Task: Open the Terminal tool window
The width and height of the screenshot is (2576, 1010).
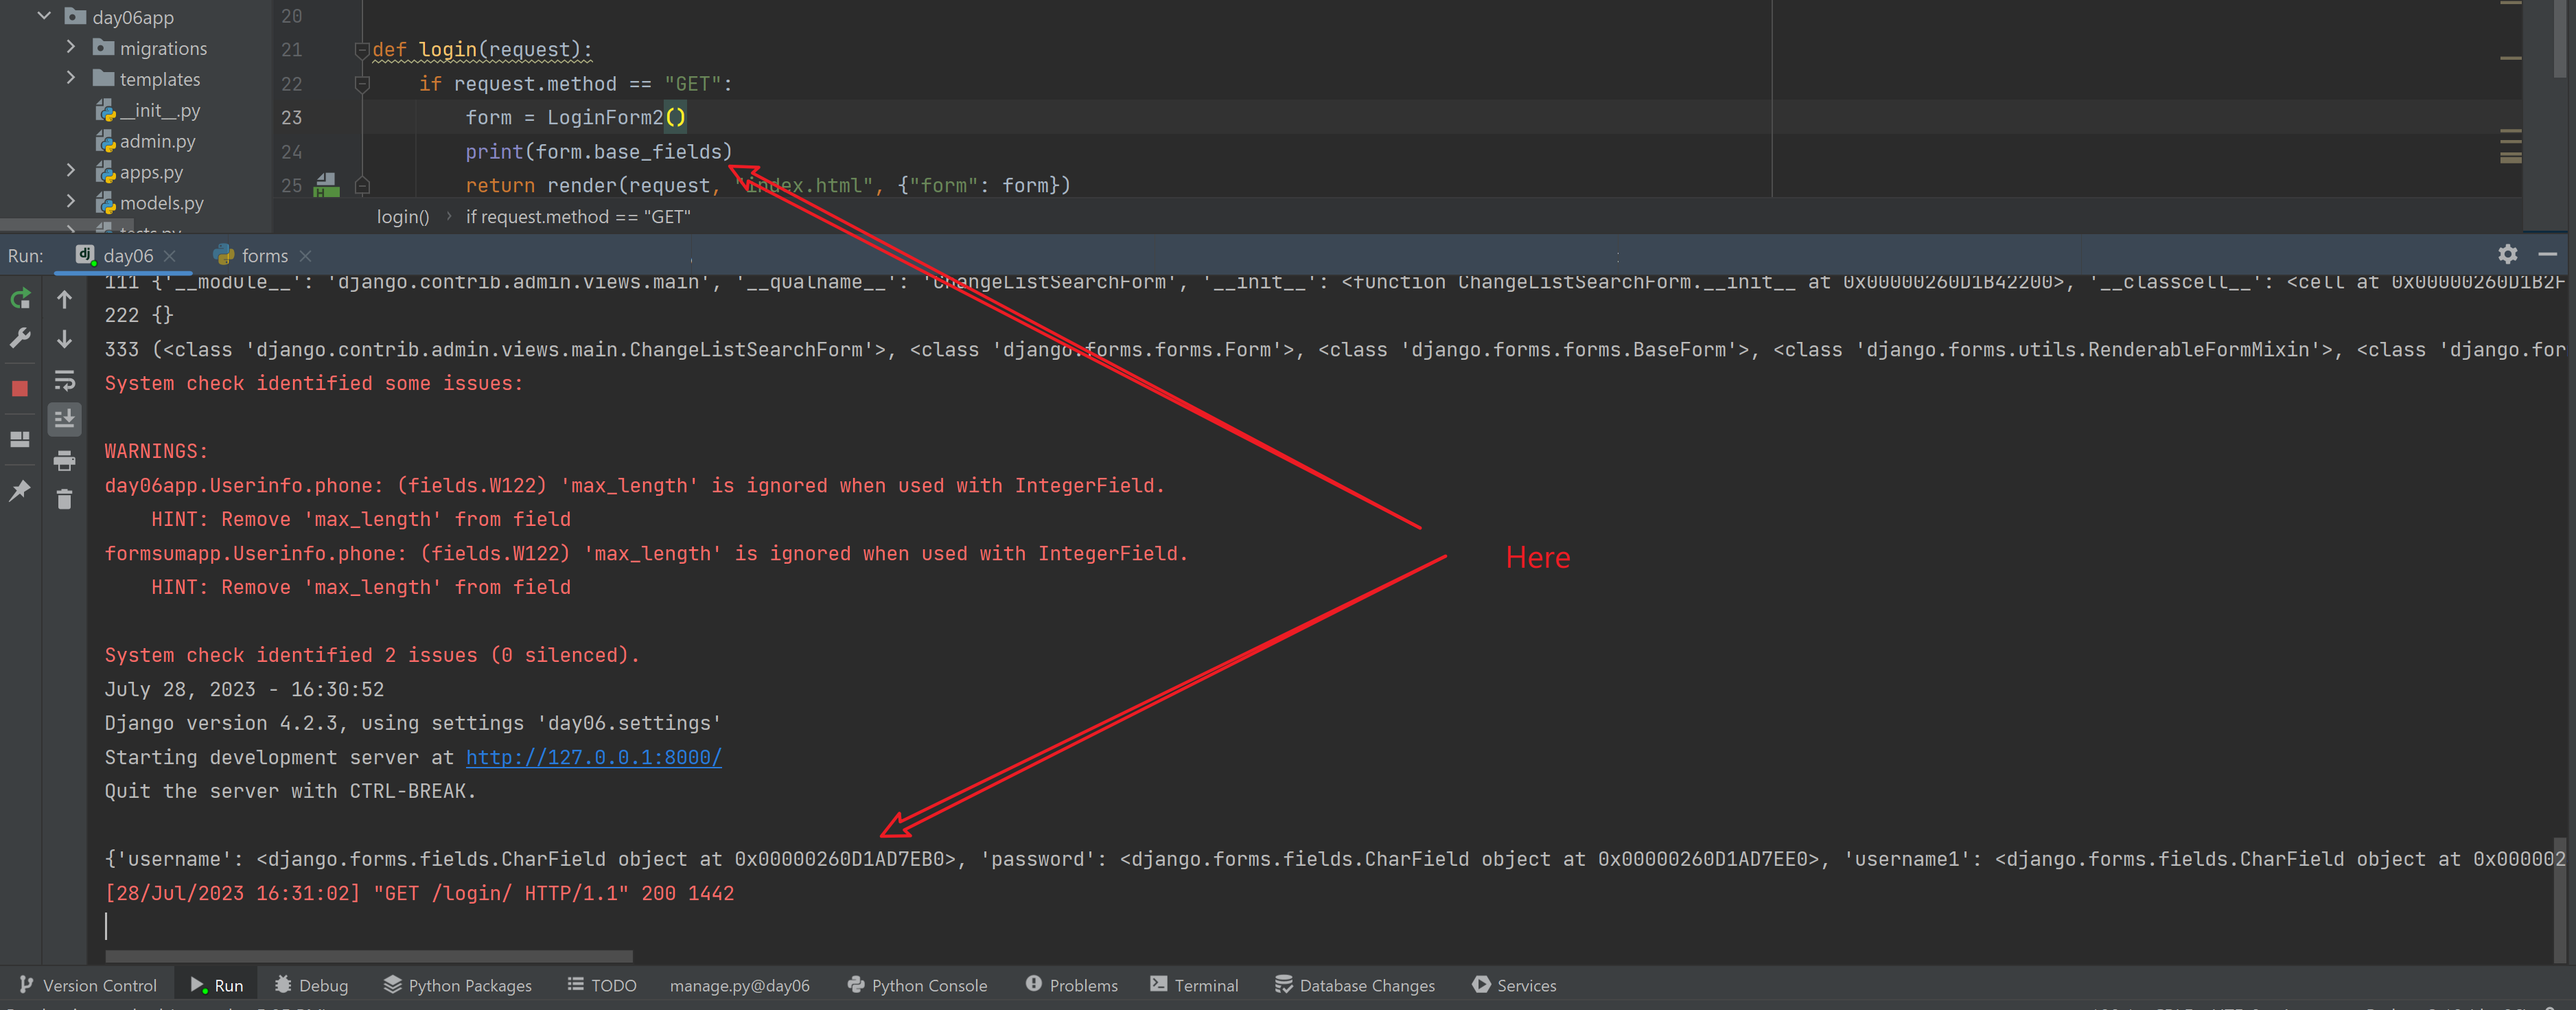Action: coord(1194,985)
